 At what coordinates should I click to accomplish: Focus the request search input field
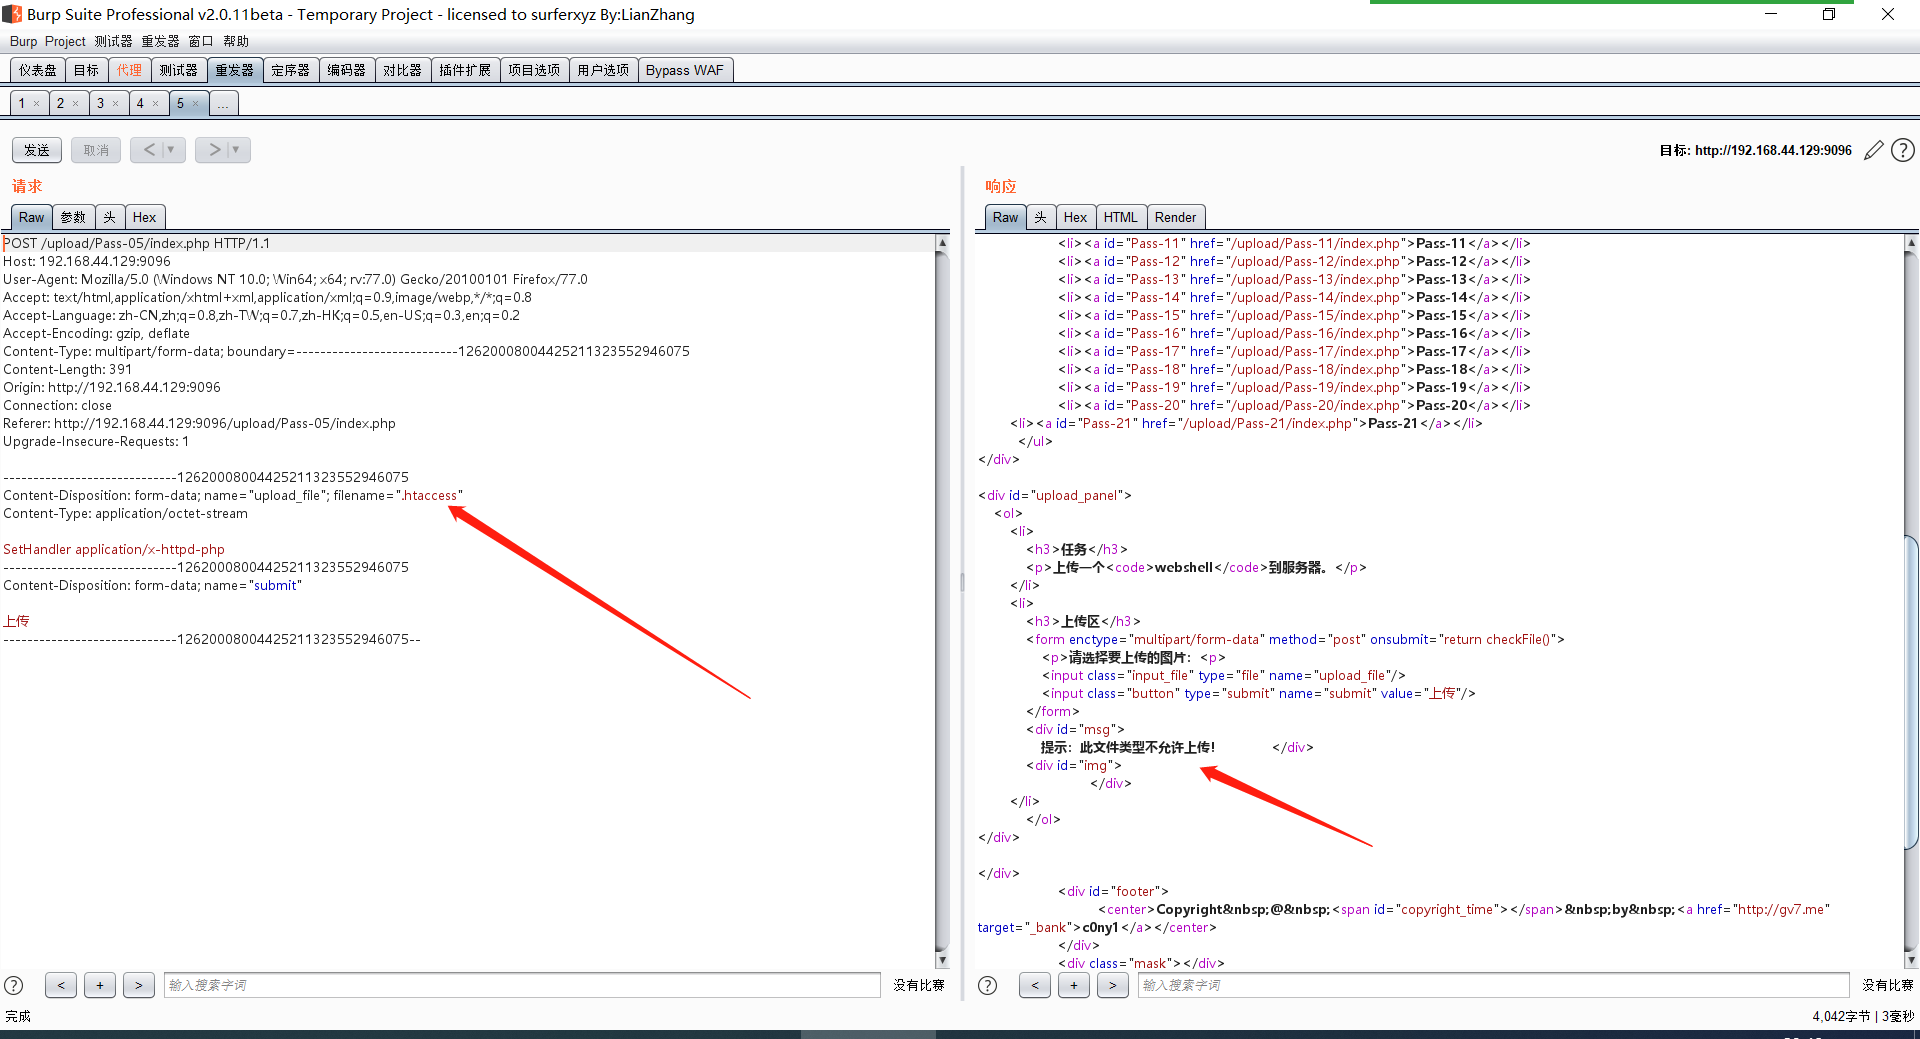(x=522, y=985)
